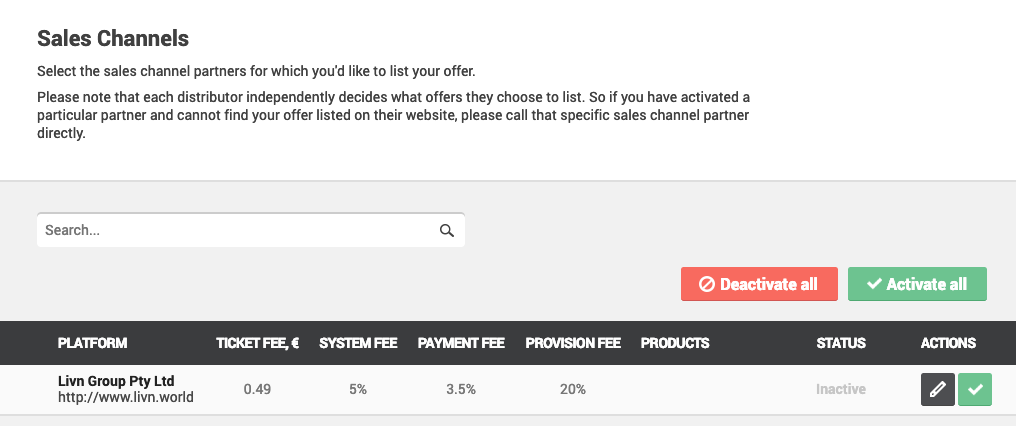Viewport: 1016px width, 426px height.
Task: Select the Livn Group Pty Ltd name
Action: [116, 381]
